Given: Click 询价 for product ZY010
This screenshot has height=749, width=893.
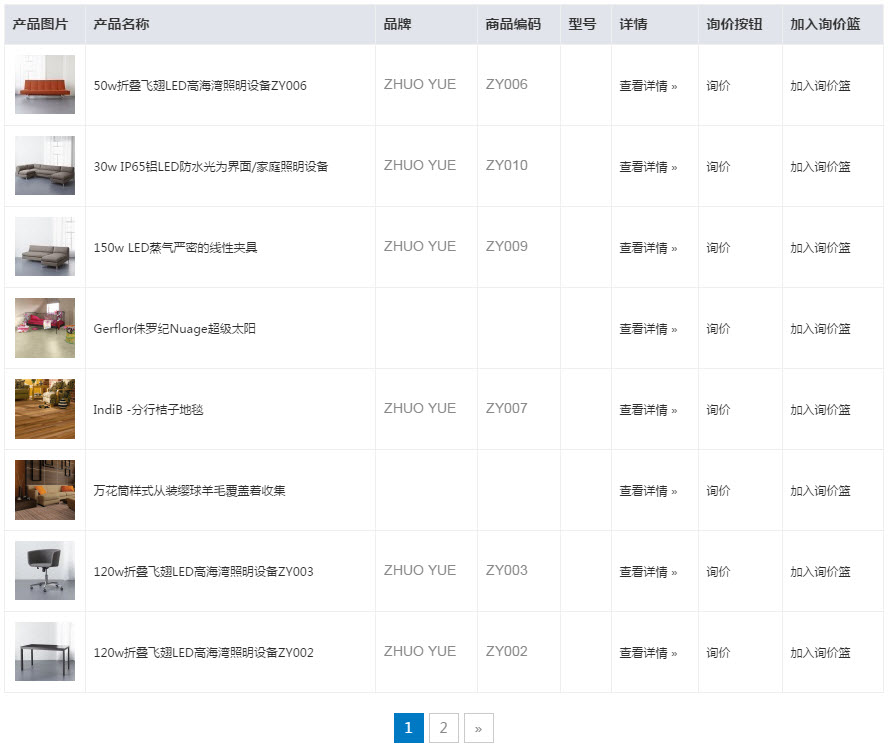Looking at the screenshot, I should 718,166.
